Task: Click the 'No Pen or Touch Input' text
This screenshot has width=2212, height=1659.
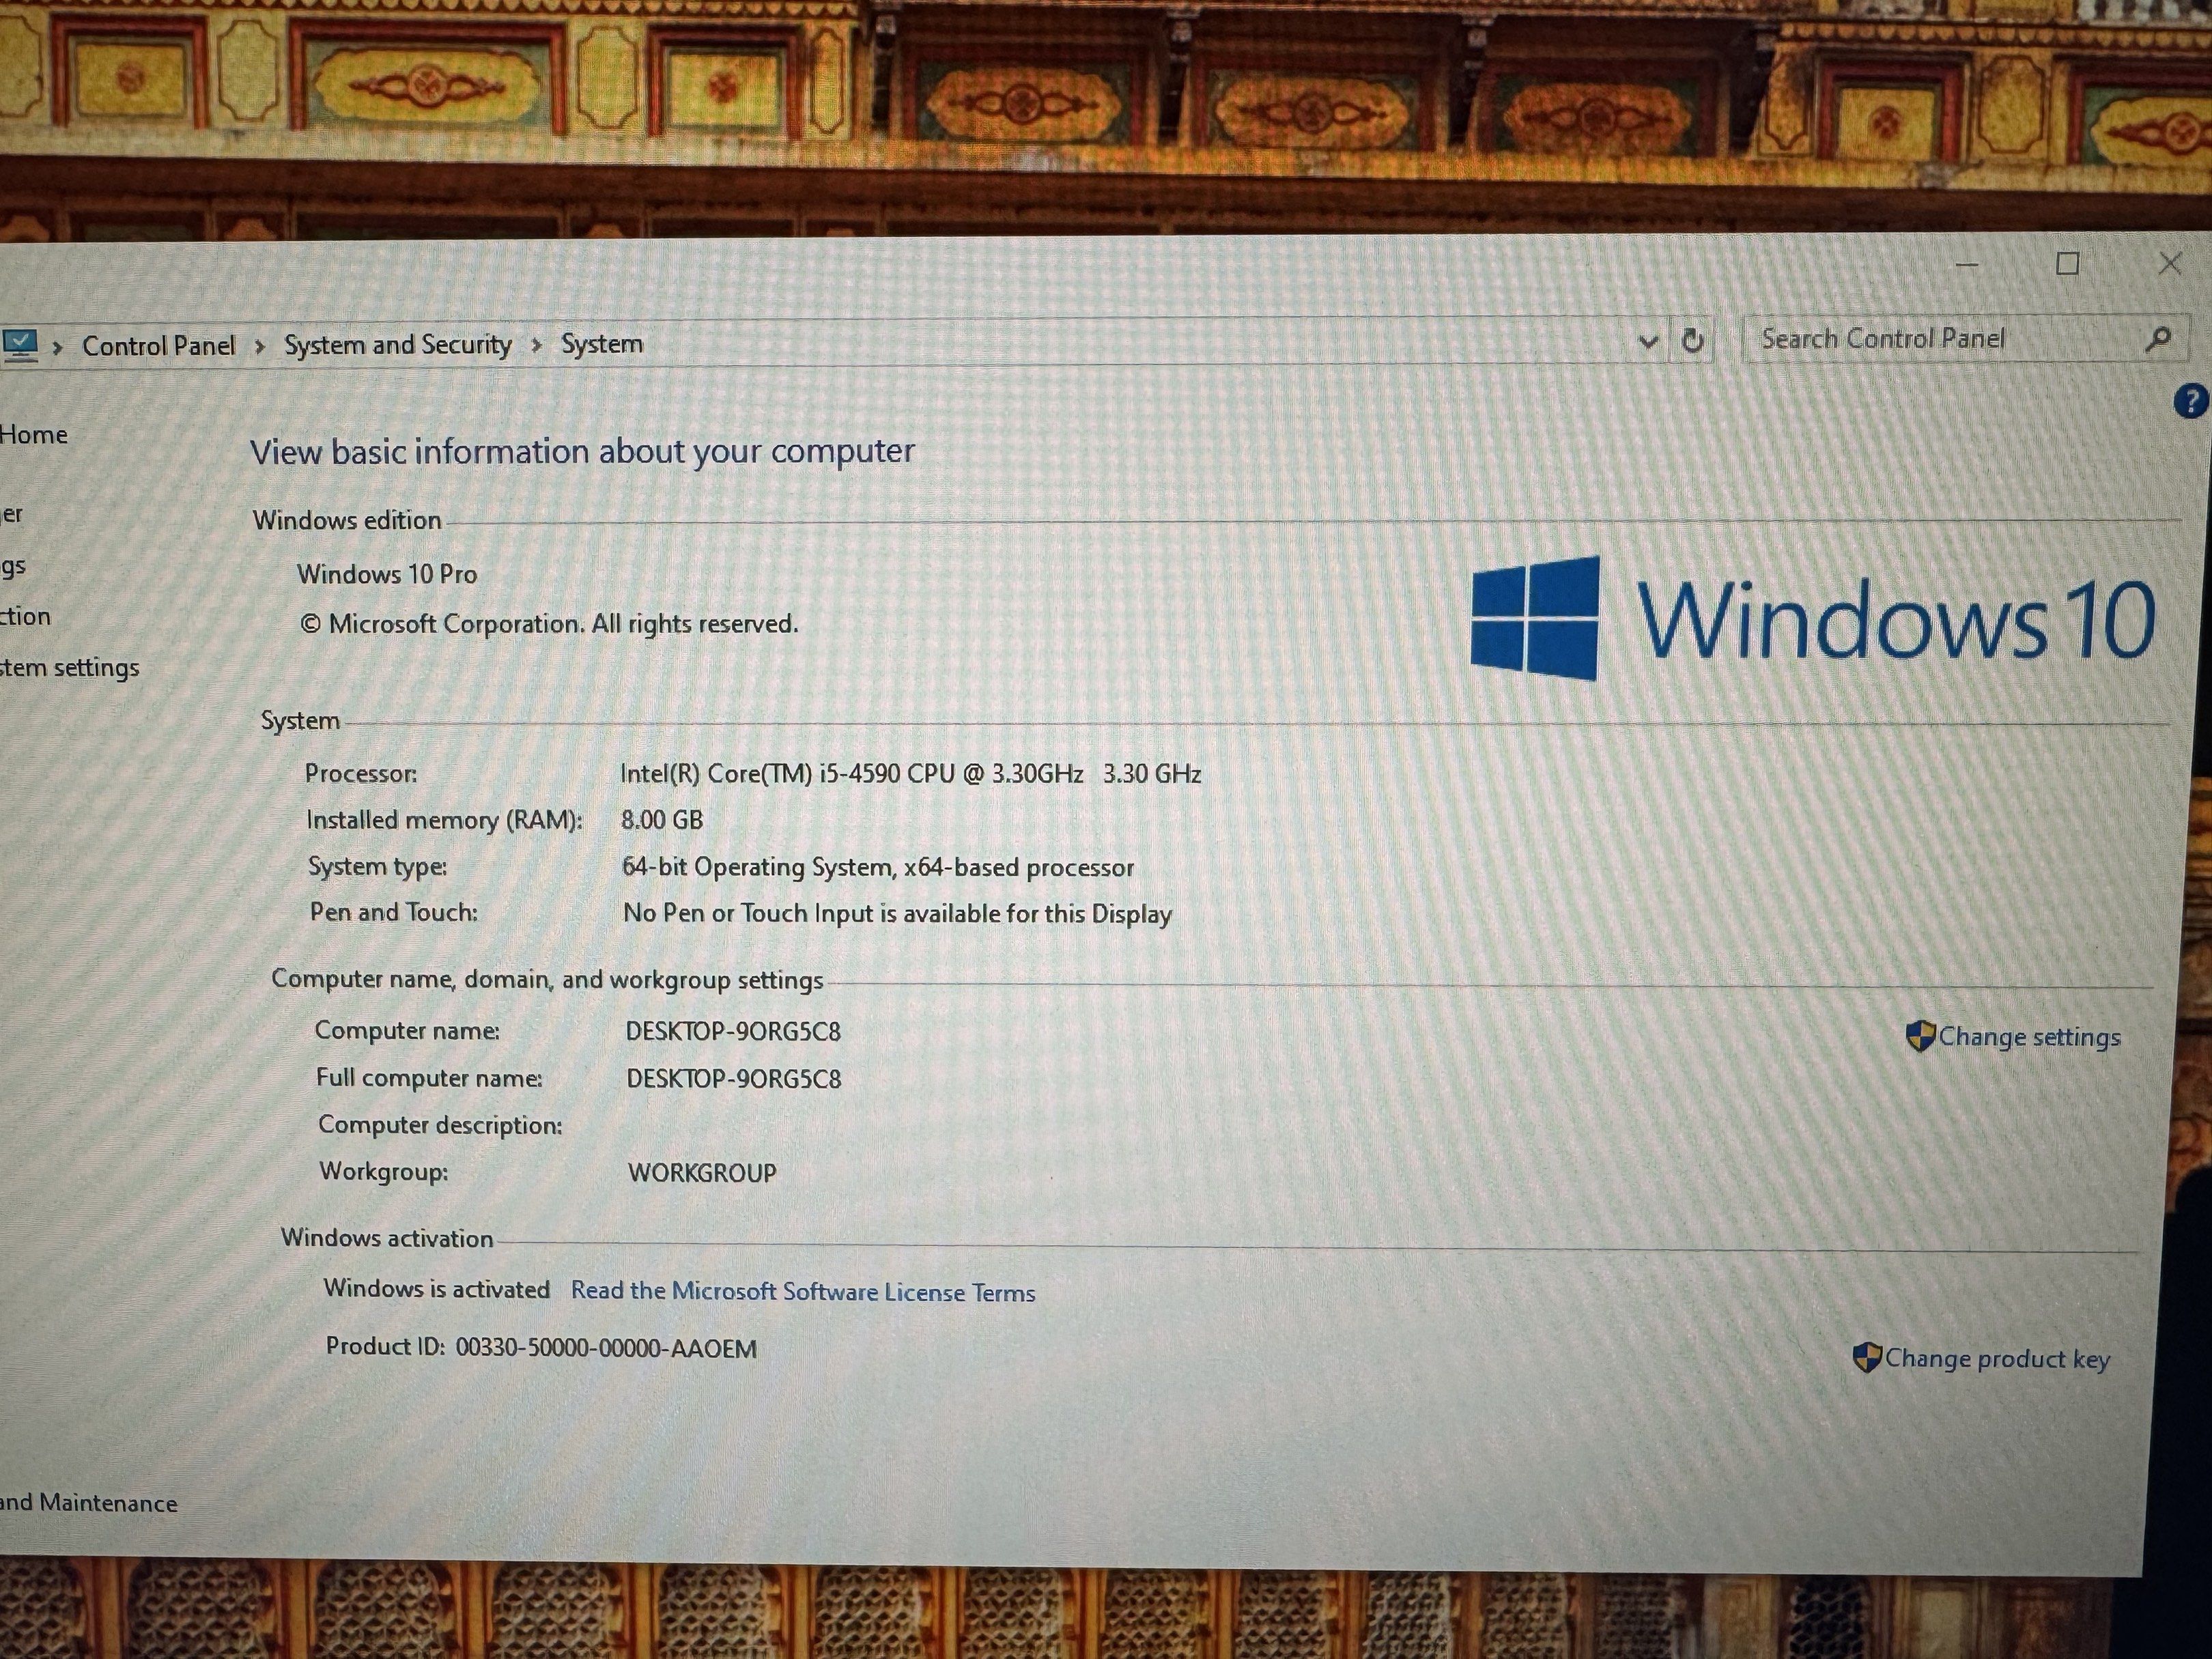Action: (897, 913)
